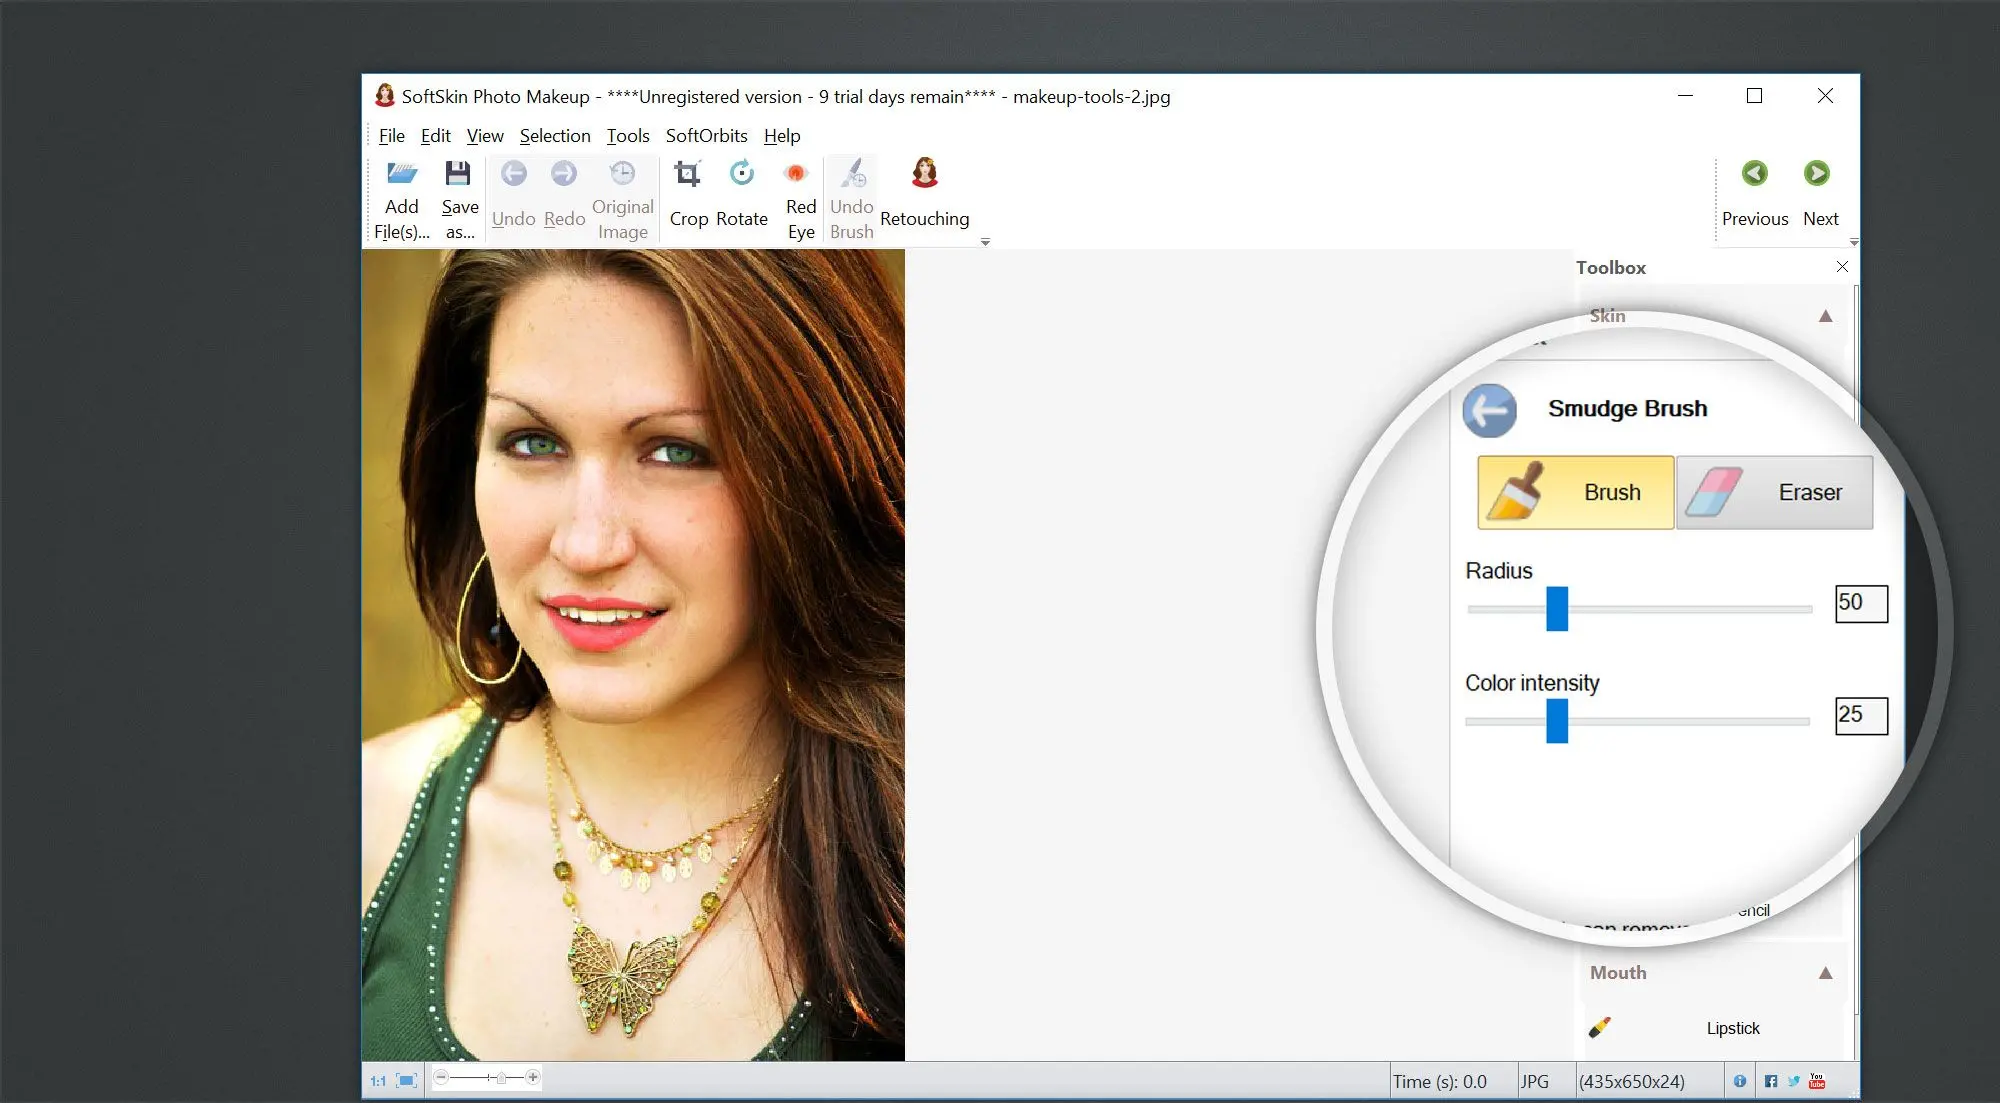The image size is (2000, 1103).
Task: Click Undo Brush button
Action: click(x=849, y=196)
